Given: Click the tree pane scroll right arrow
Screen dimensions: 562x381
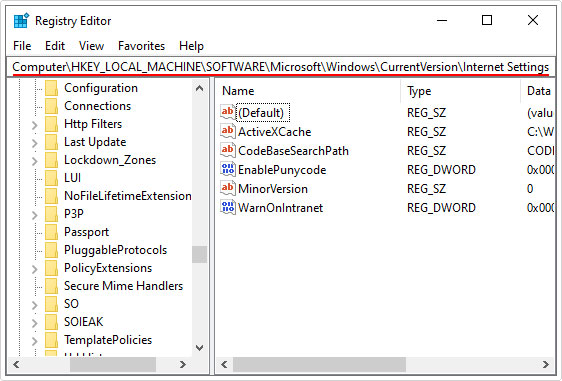Looking at the screenshot, I should pos(183,365).
